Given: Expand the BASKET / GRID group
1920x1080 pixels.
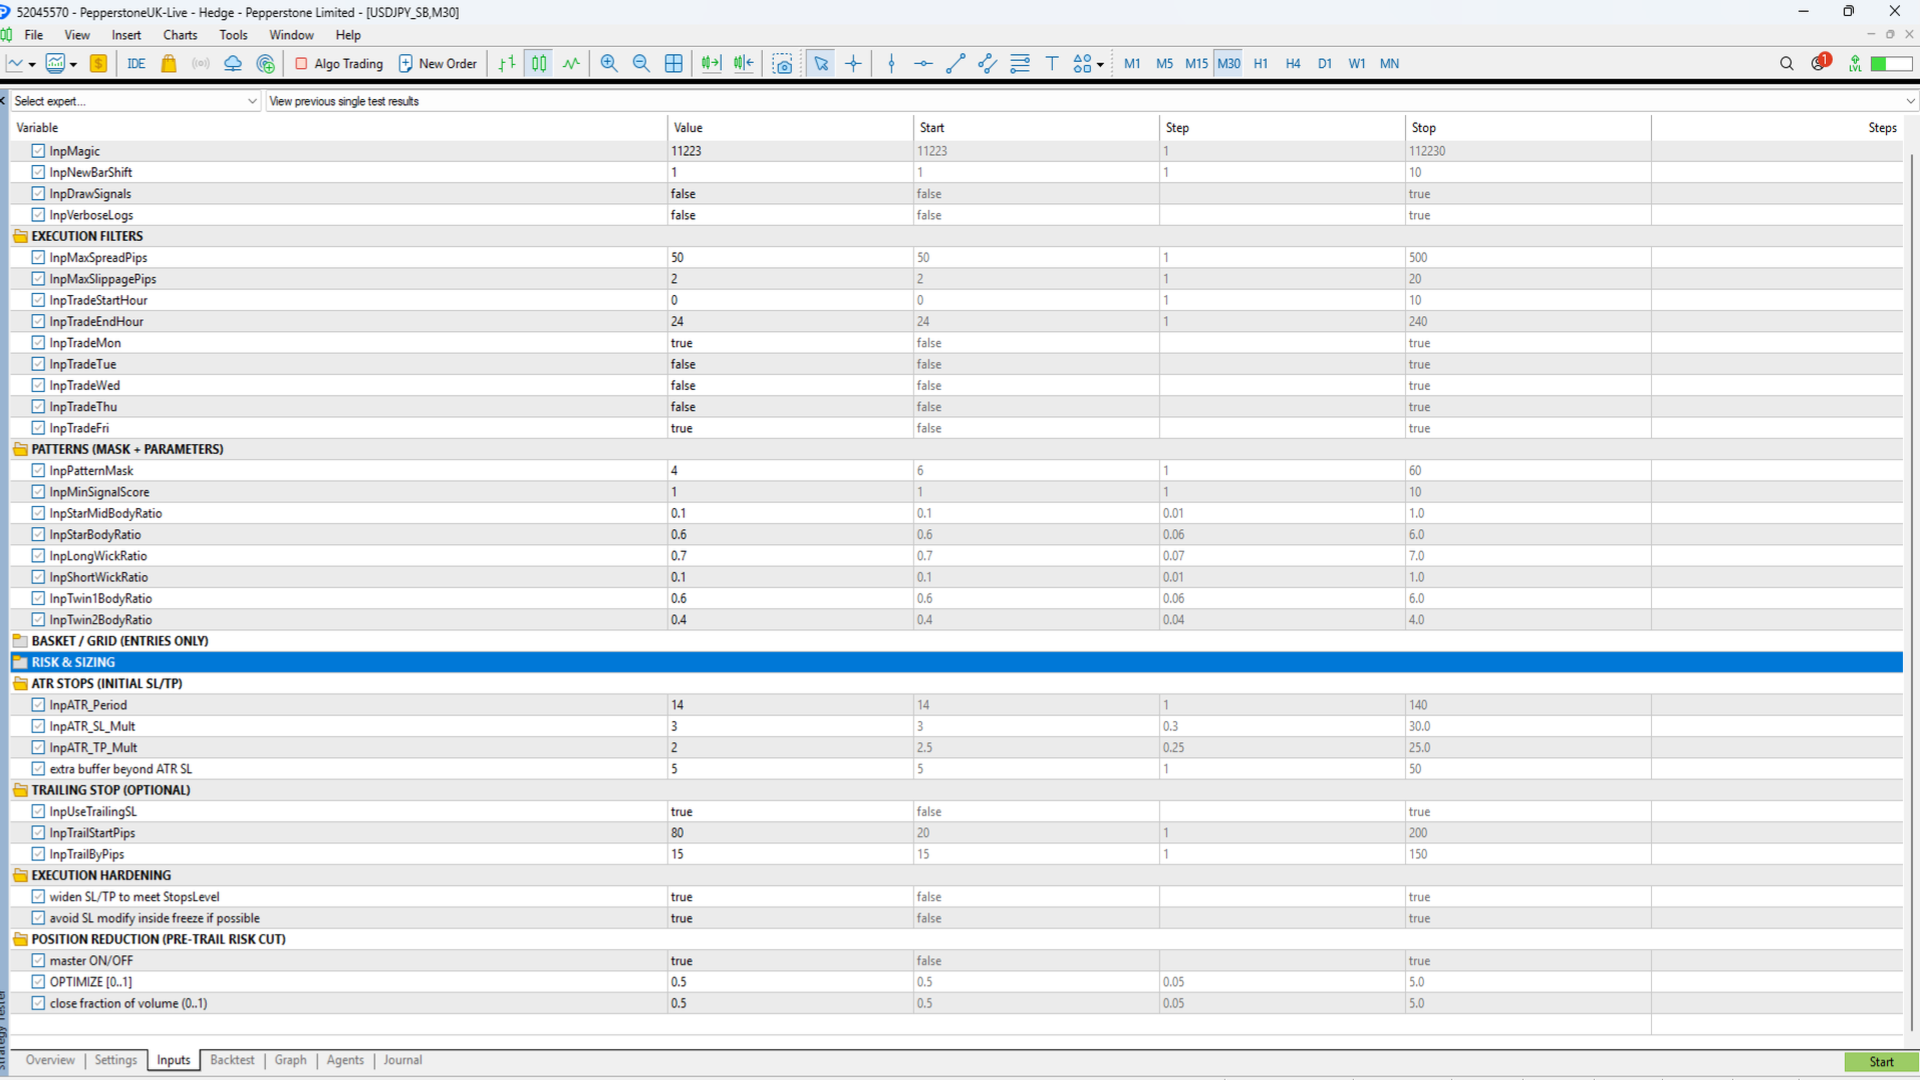Looking at the screenshot, I should pyautogui.click(x=20, y=641).
